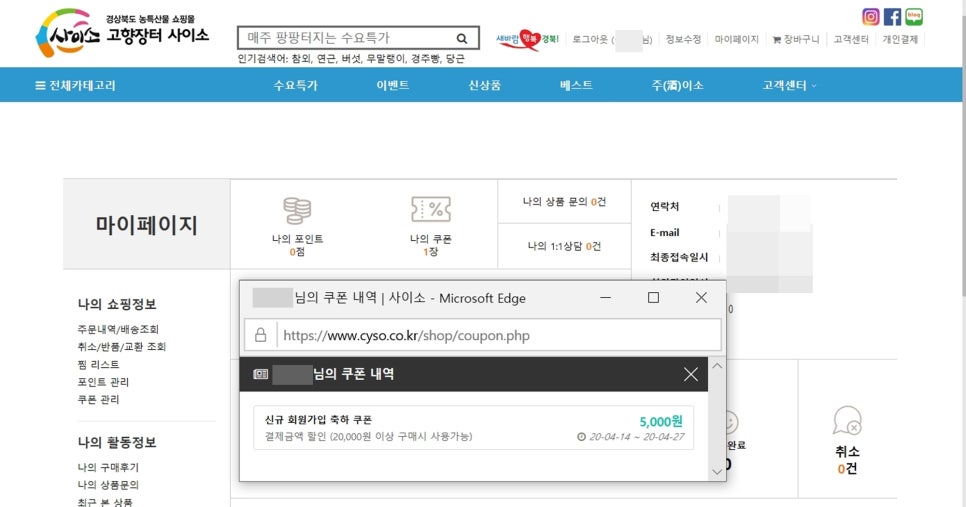Go to the 이벤트 menu
Screen dimensions: 966x507
pos(392,86)
